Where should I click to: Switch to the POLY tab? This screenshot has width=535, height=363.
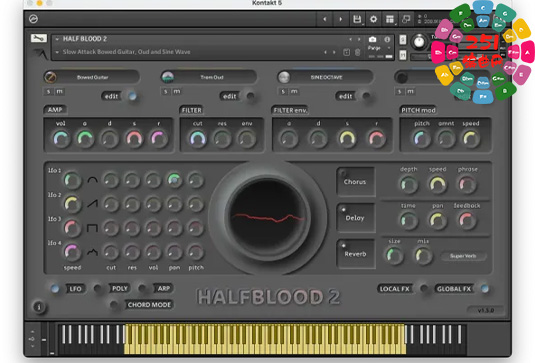119,289
